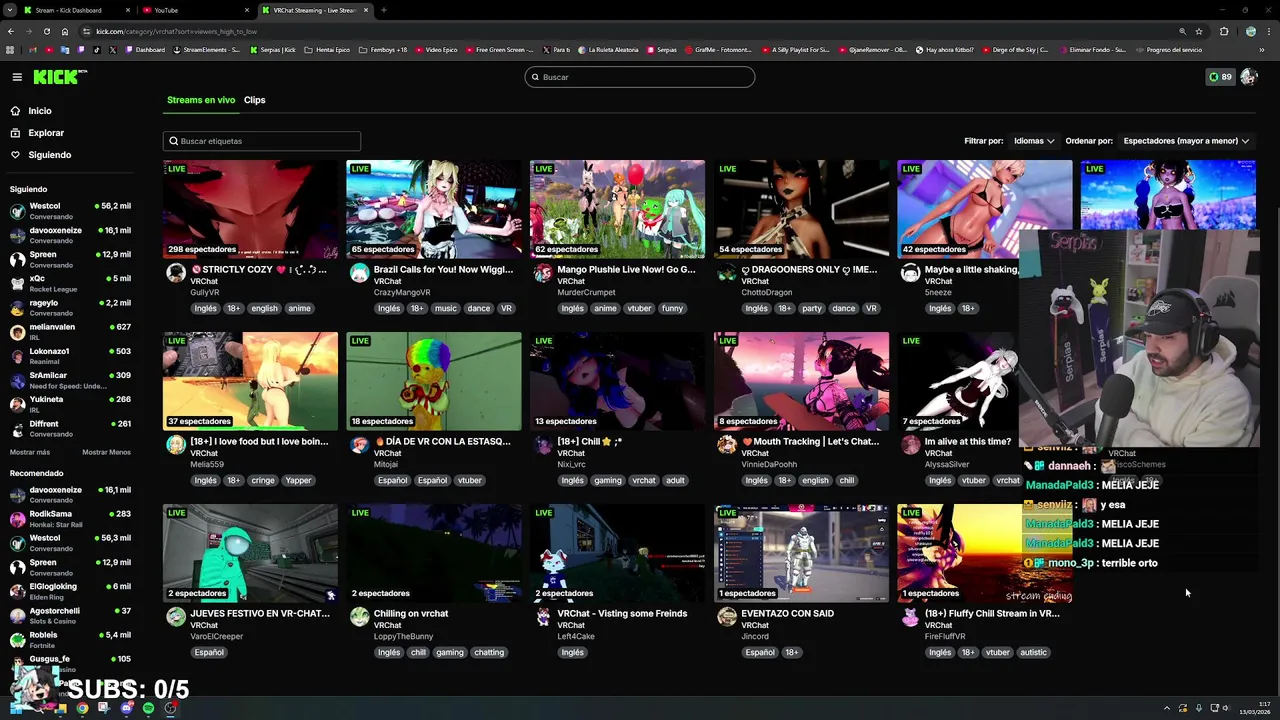Open channel CrazyMangoVR link
The width and height of the screenshot is (1280, 720).
coord(402,293)
